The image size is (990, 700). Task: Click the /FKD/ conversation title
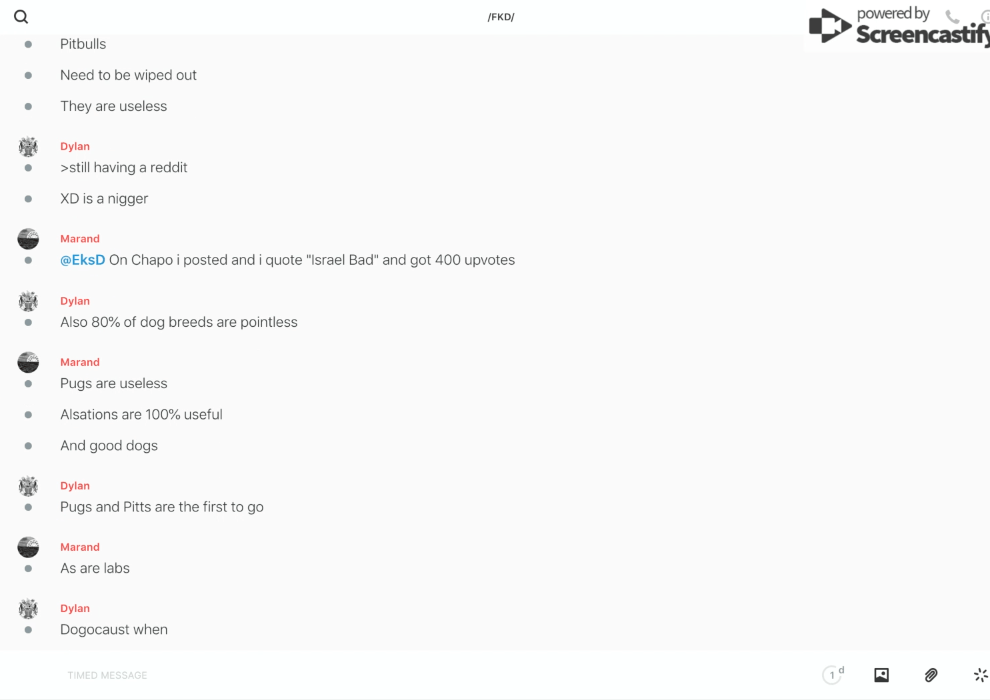tap(500, 17)
